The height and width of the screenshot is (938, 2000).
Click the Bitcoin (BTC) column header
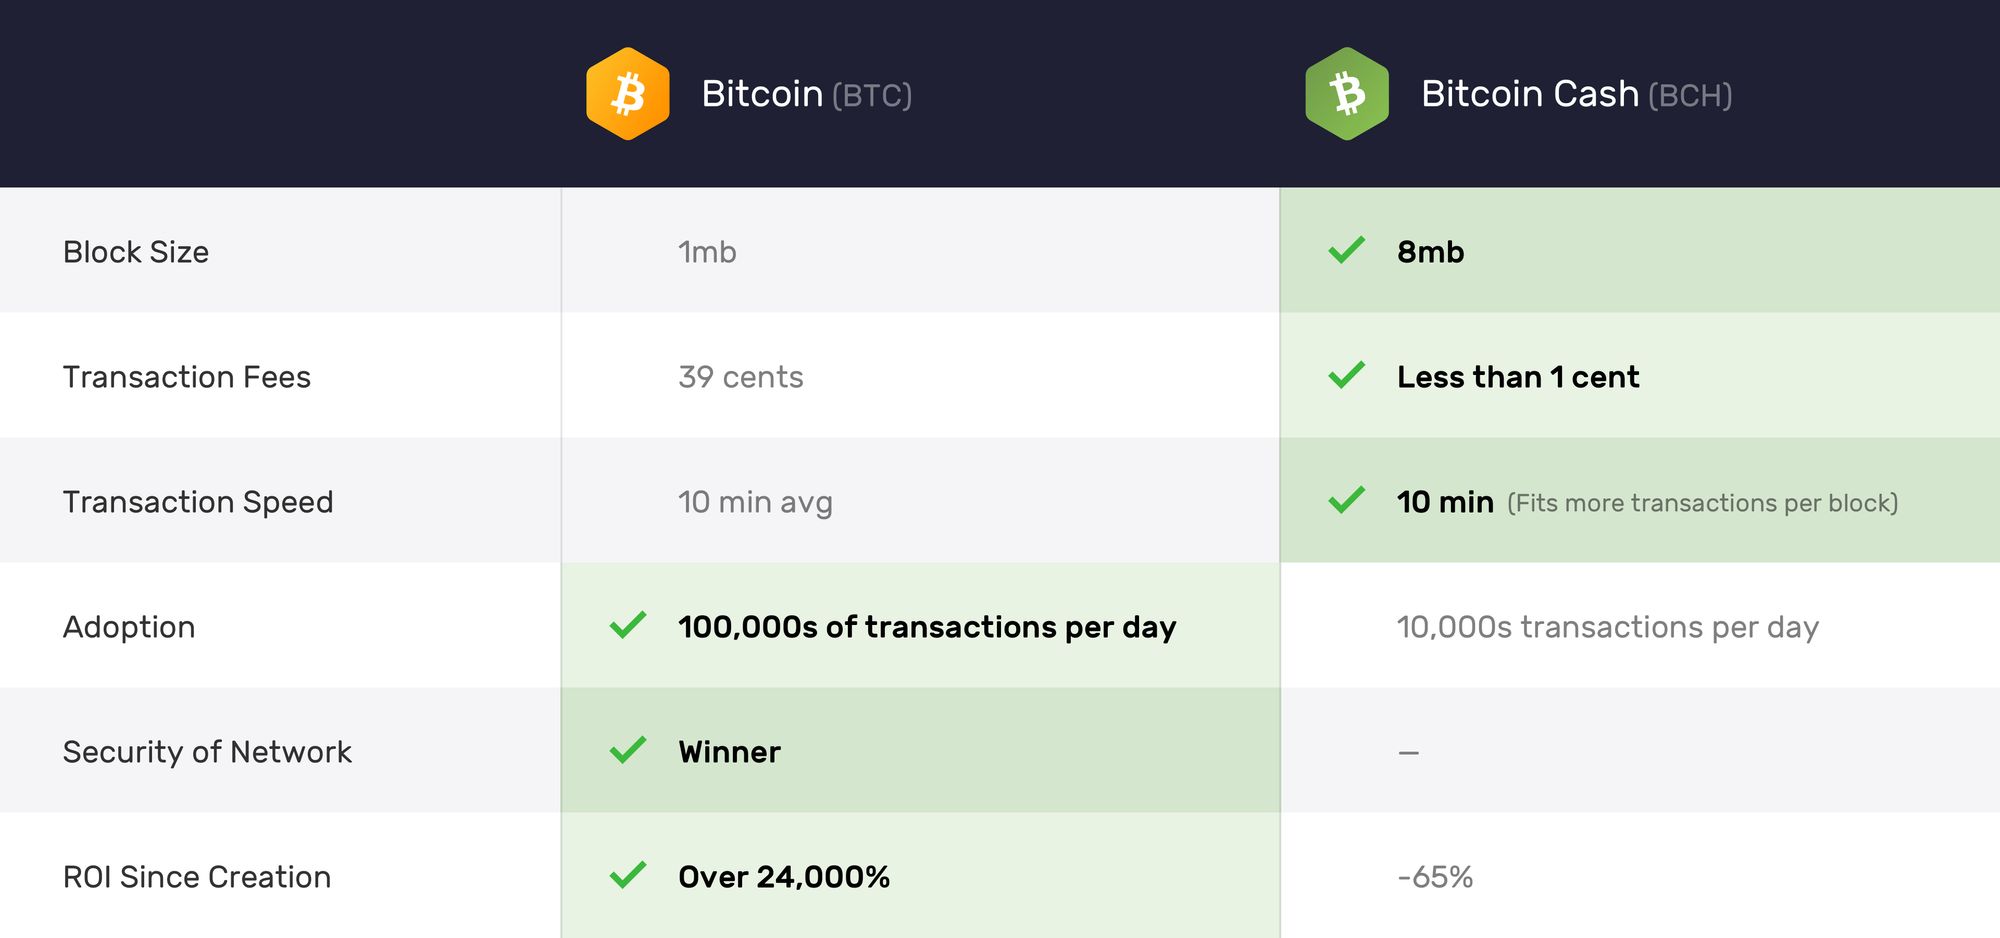pos(807,94)
